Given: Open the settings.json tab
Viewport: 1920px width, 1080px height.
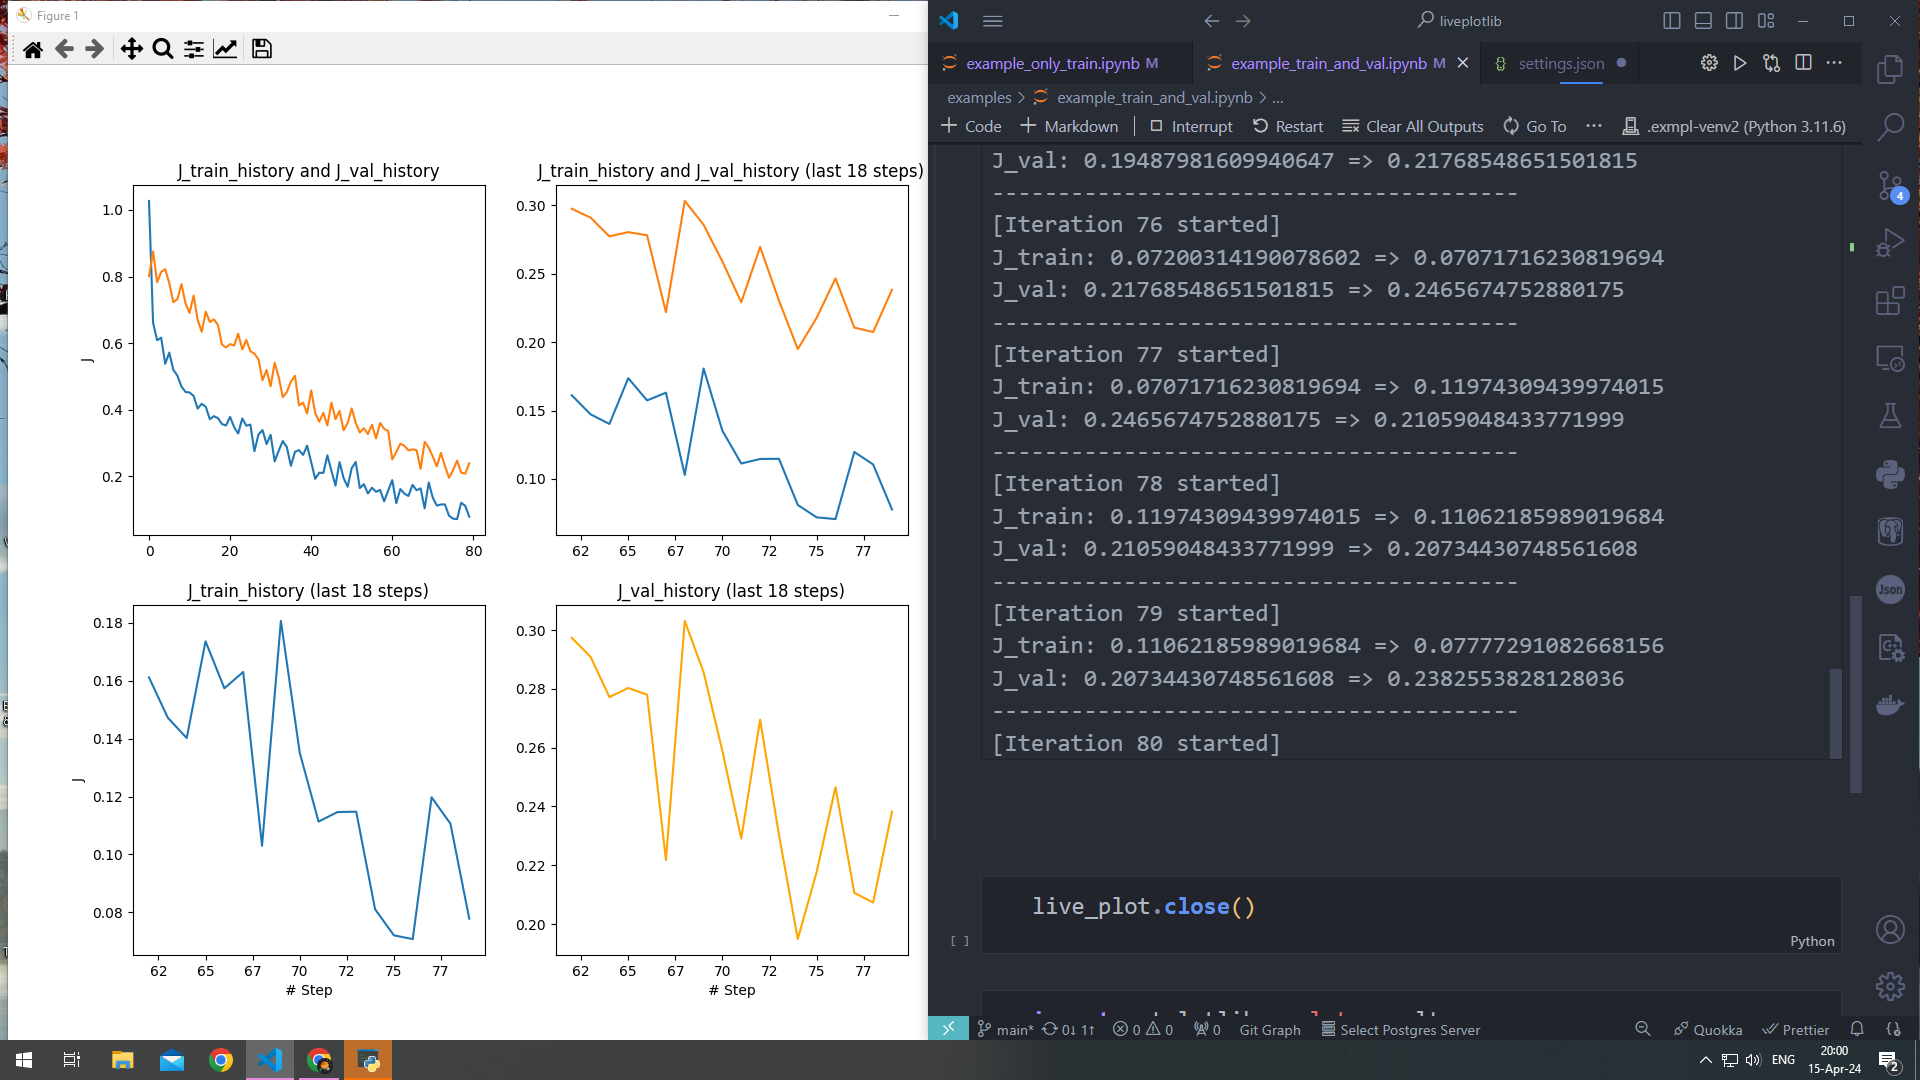Looking at the screenshot, I should 1560,63.
